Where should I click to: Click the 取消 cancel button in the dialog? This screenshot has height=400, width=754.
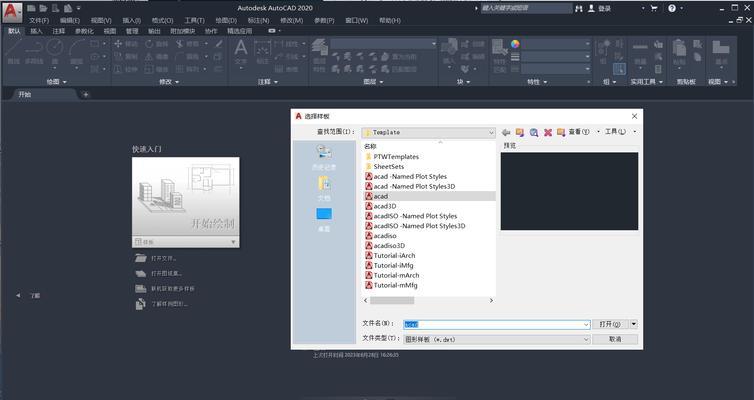pyautogui.click(x=615, y=339)
